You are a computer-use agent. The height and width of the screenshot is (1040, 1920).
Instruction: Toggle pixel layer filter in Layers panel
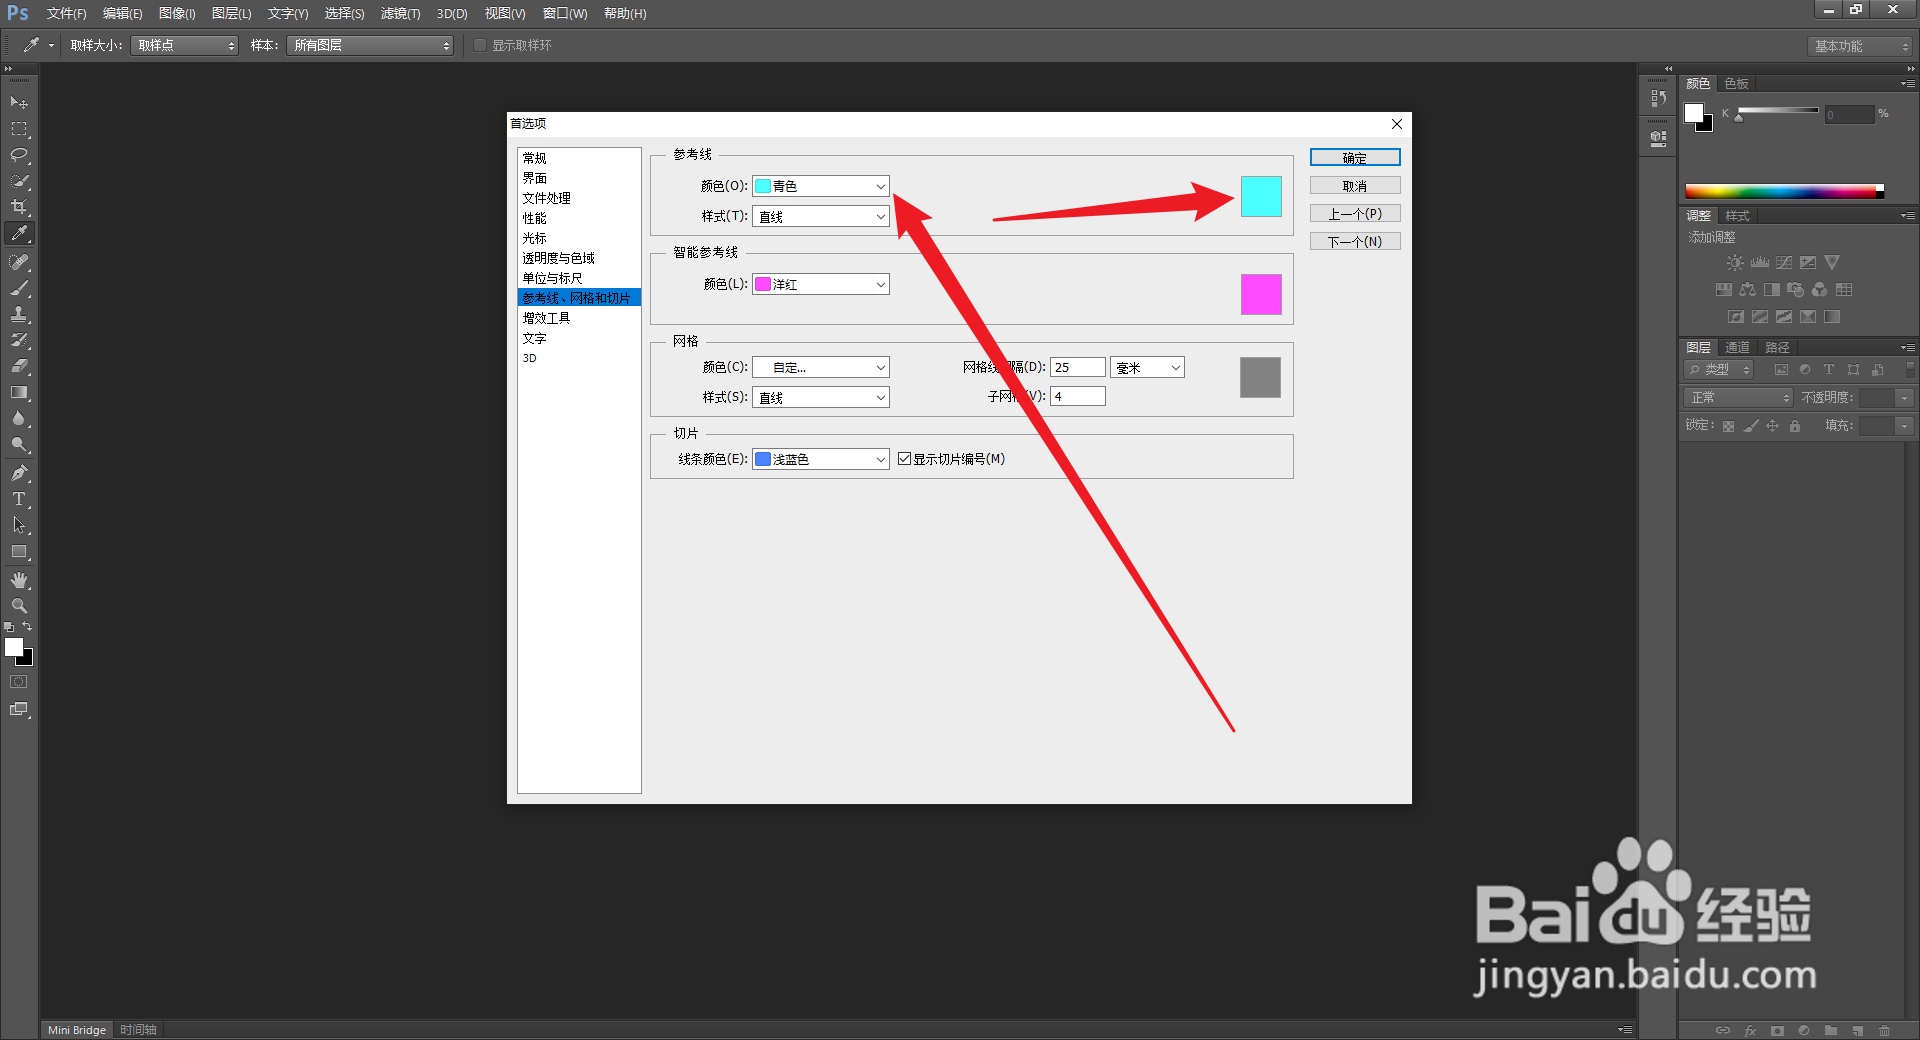(x=1781, y=370)
